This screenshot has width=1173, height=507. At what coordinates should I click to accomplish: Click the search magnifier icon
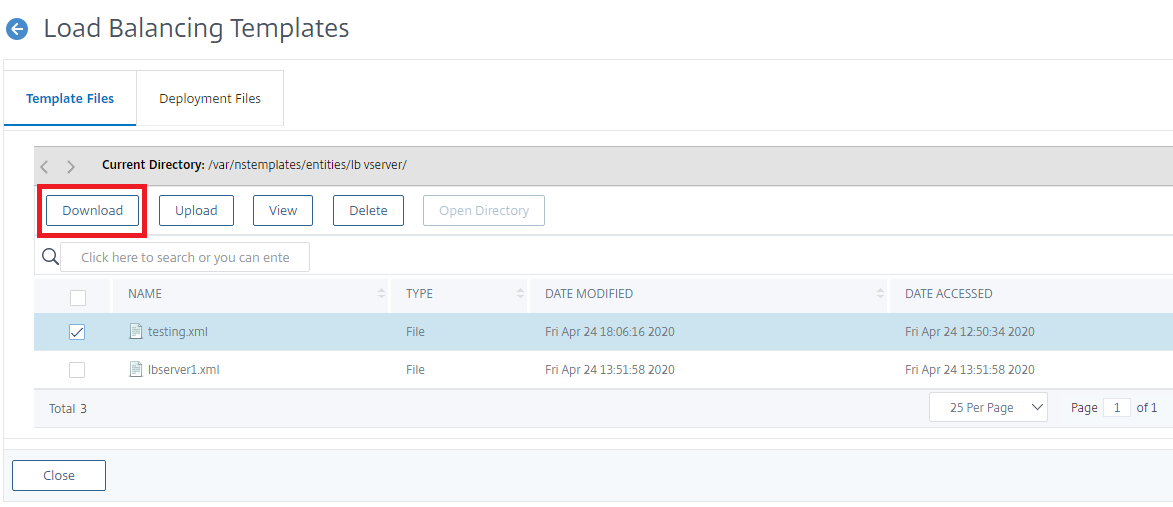coord(50,256)
